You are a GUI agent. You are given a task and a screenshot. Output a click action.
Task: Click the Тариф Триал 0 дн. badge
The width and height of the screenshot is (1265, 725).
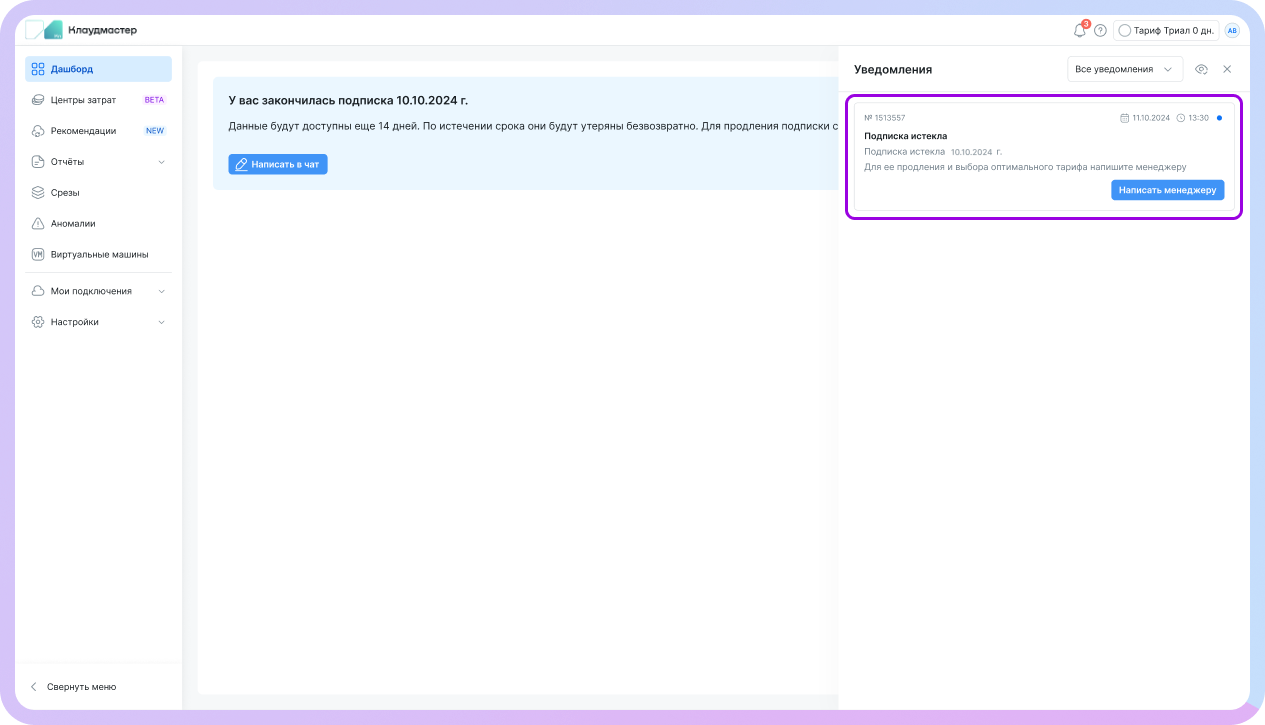pos(1166,31)
